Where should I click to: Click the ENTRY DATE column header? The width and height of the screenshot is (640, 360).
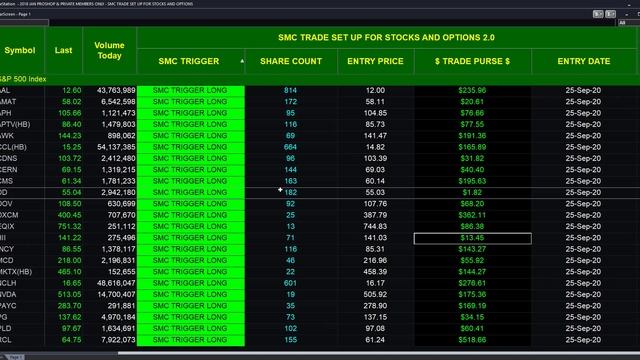click(584, 61)
